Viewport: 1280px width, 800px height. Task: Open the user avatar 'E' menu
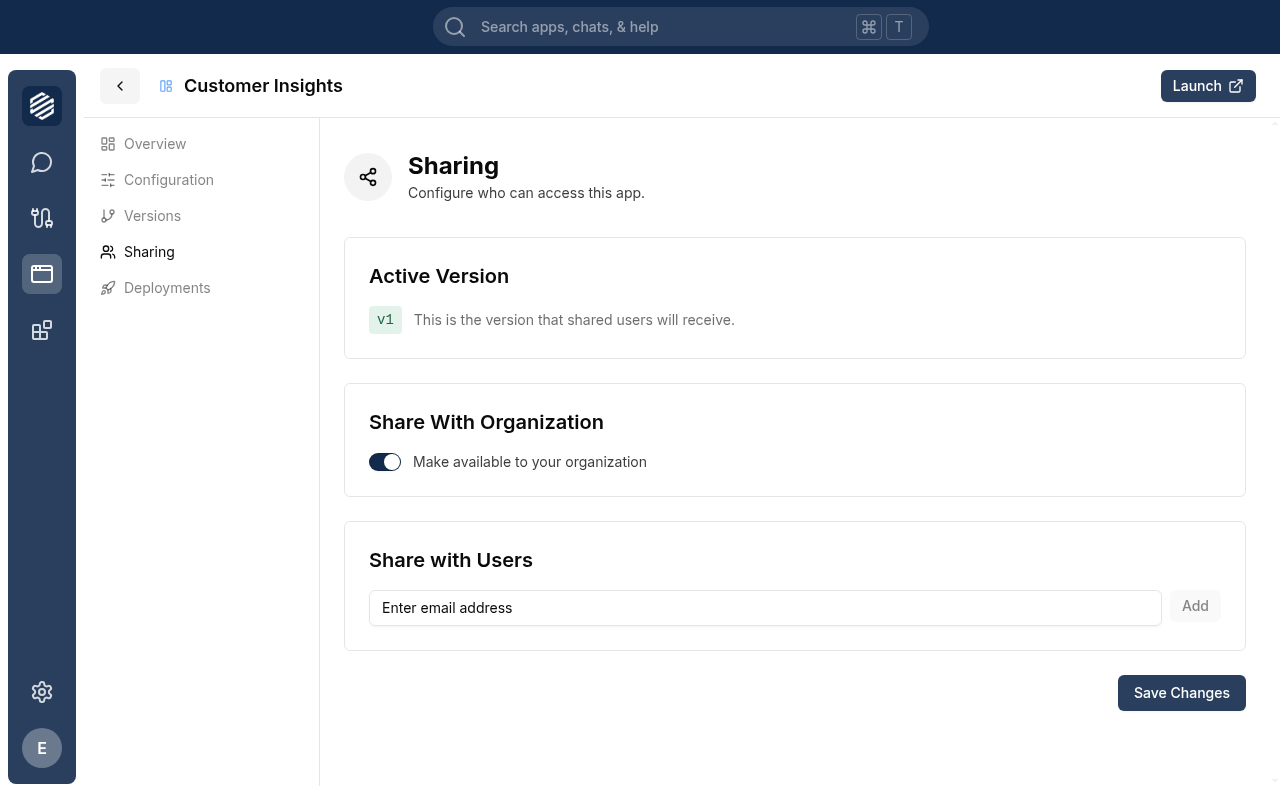click(42, 748)
